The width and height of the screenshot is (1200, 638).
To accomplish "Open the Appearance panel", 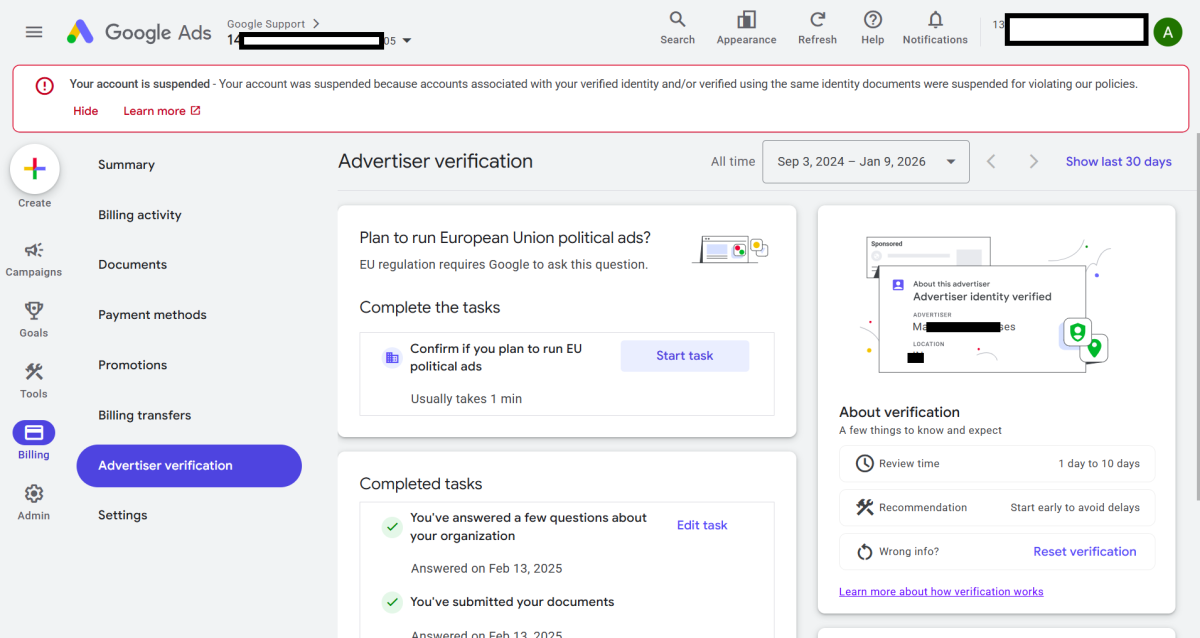I will 746,21.
